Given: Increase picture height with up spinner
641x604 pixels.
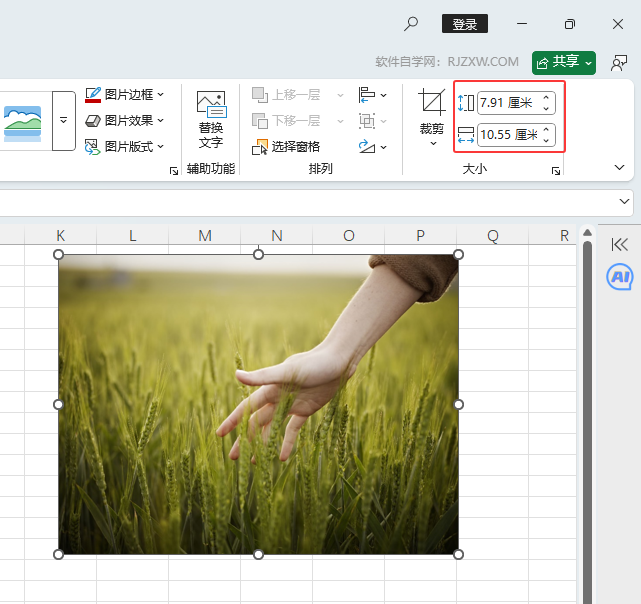Looking at the screenshot, I should [x=546, y=97].
